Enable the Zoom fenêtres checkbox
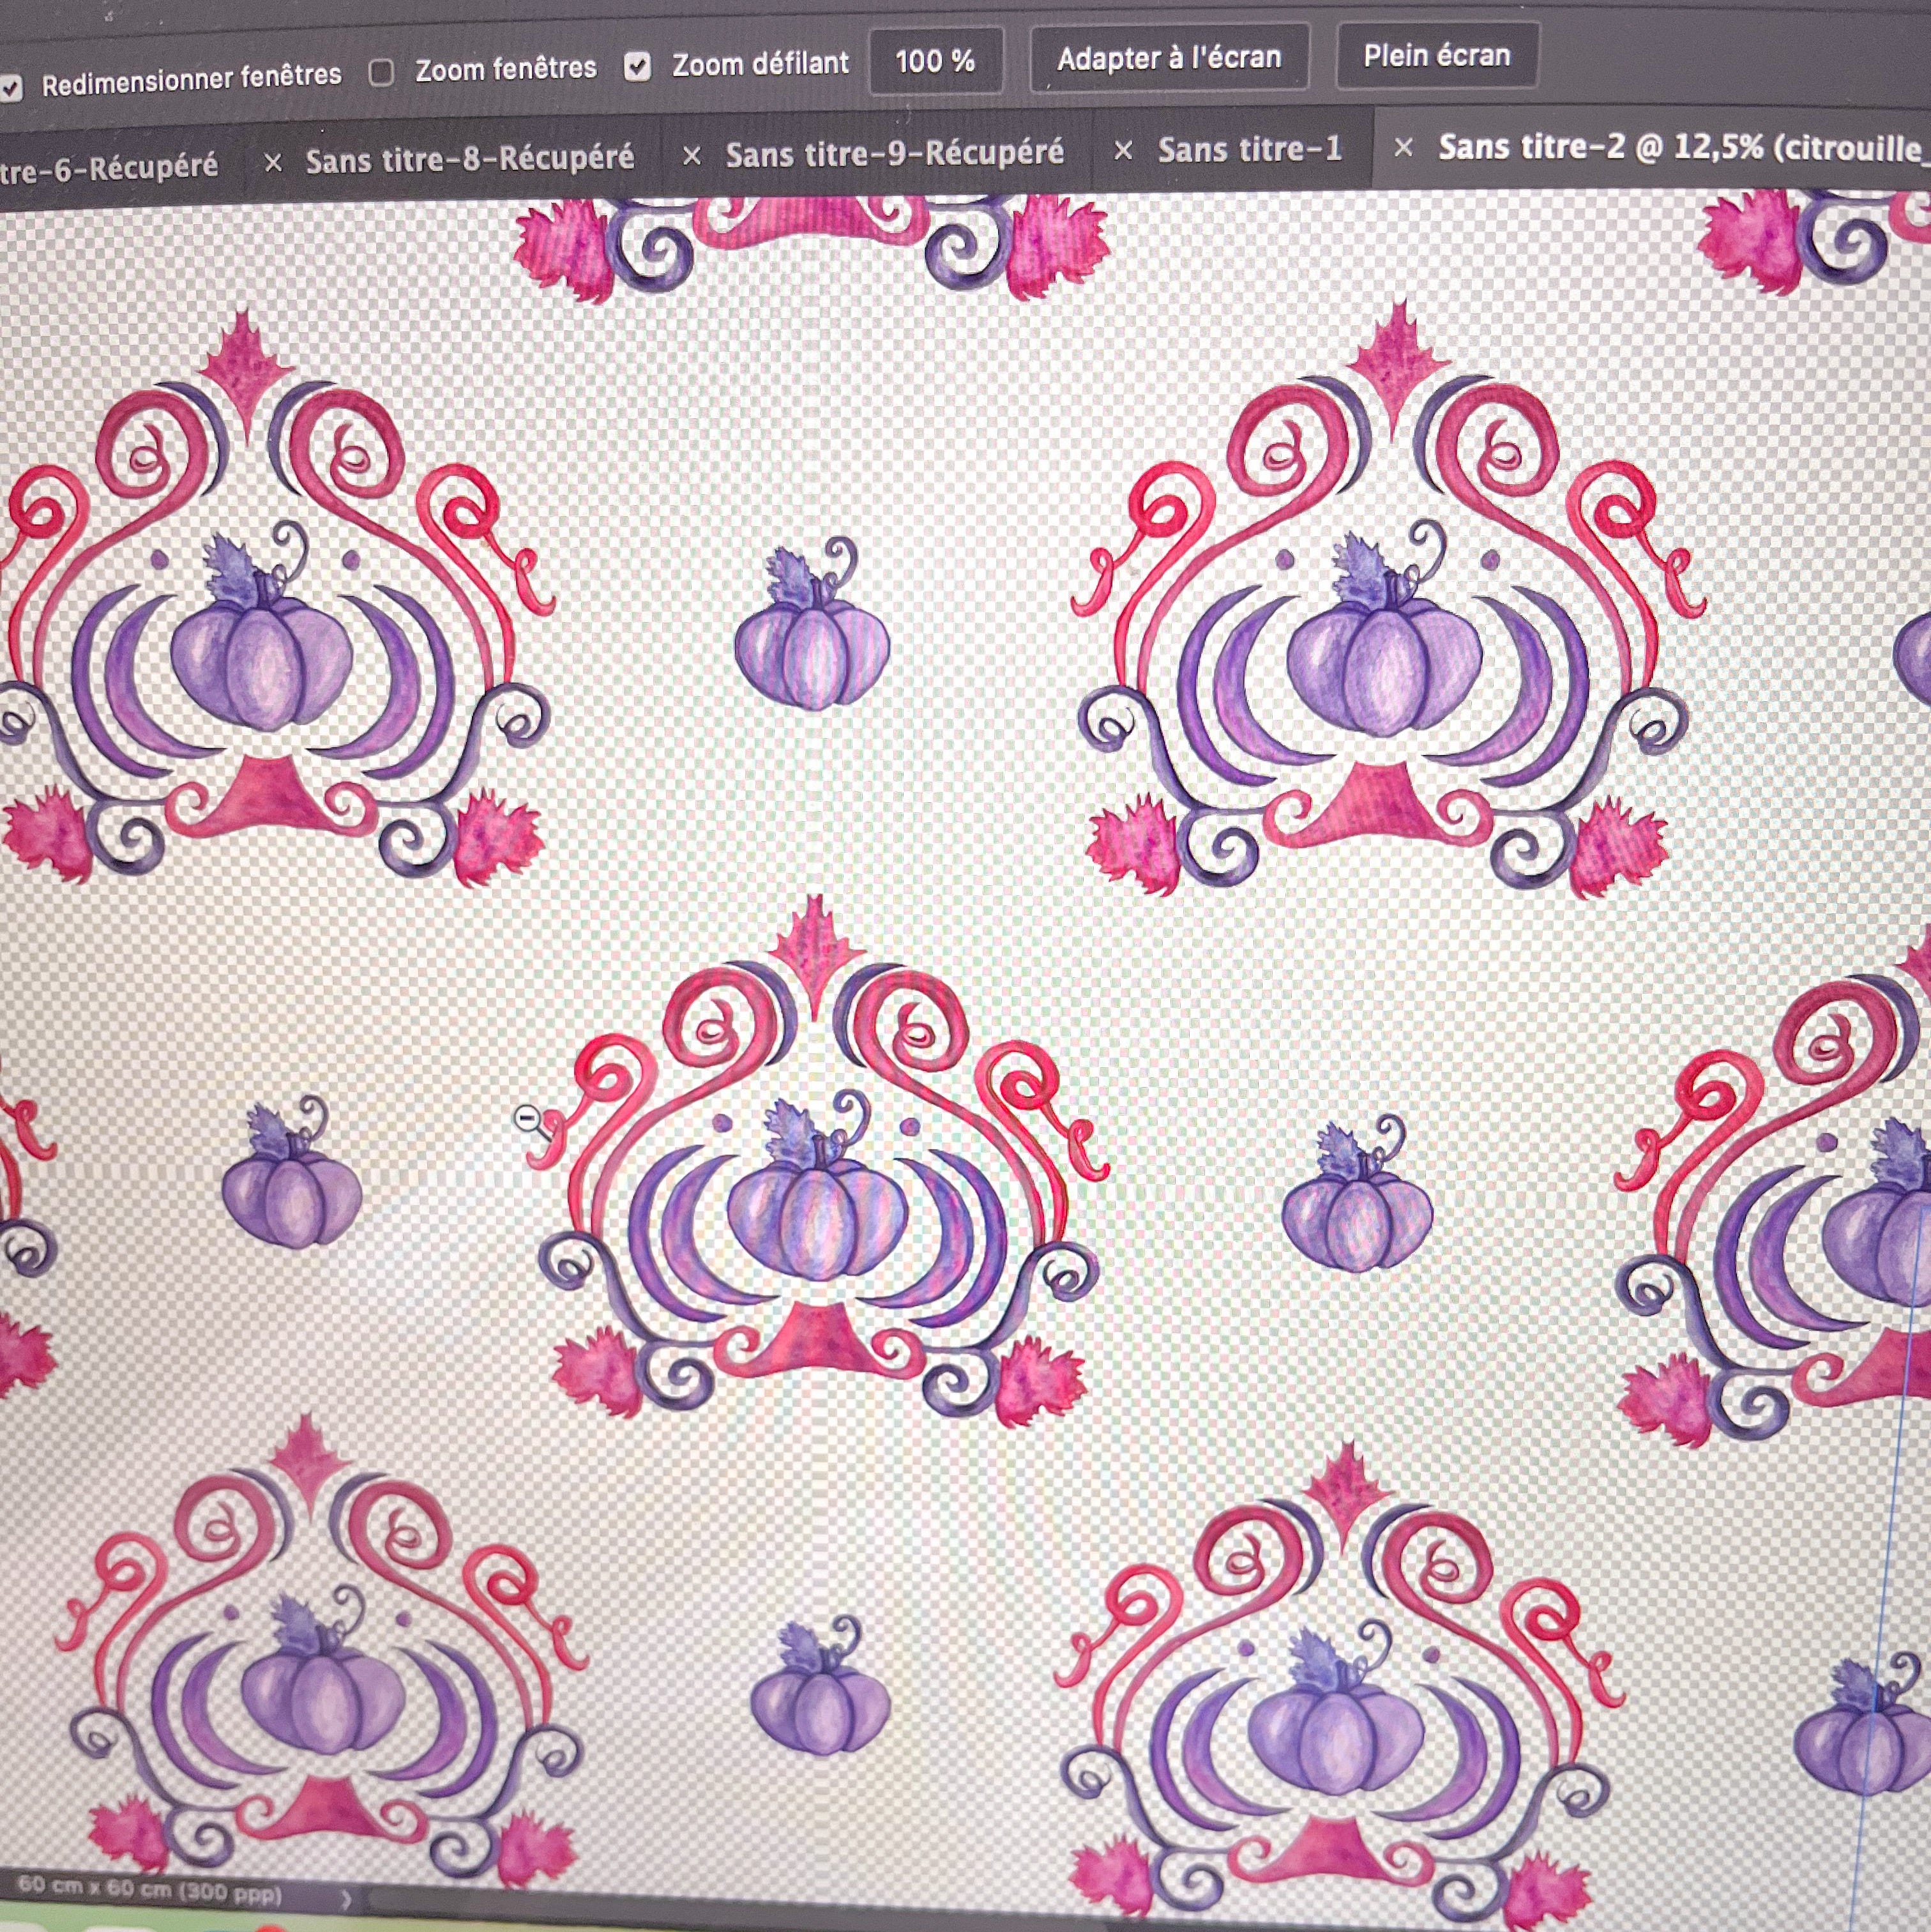Viewport: 1931px width, 1932px height. [381, 72]
